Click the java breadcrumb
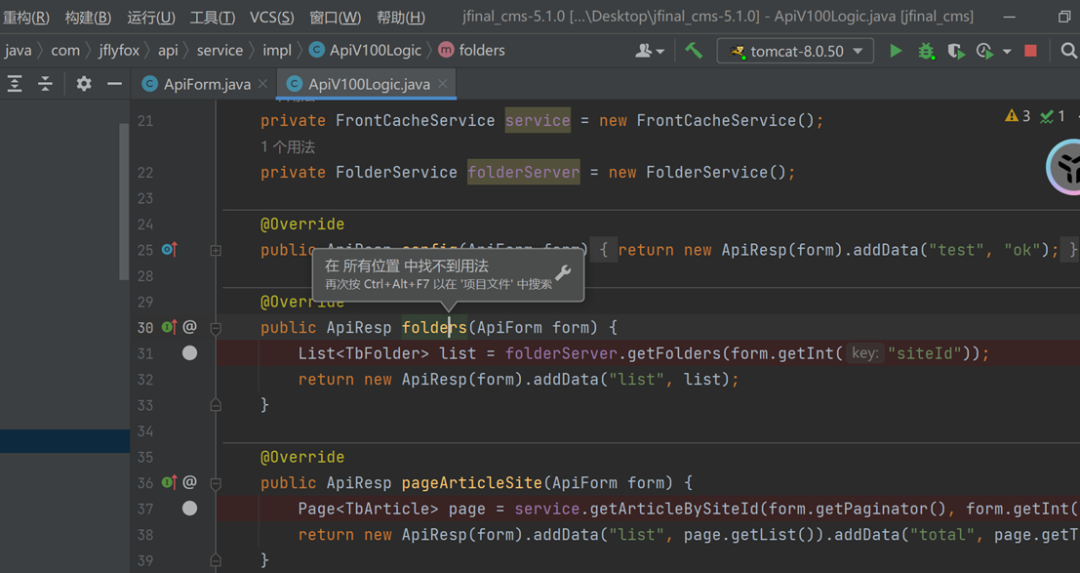The height and width of the screenshot is (573, 1080). (x=18, y=50)
